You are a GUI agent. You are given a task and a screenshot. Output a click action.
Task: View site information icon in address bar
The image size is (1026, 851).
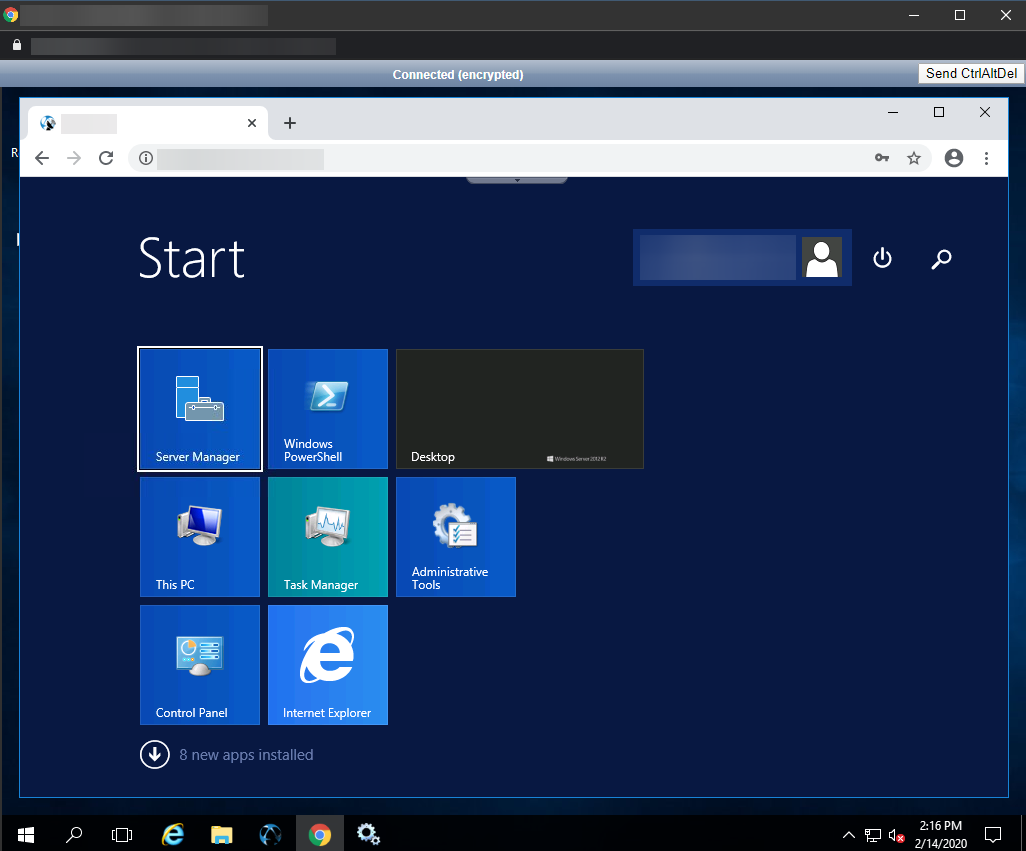click(146, 158)
